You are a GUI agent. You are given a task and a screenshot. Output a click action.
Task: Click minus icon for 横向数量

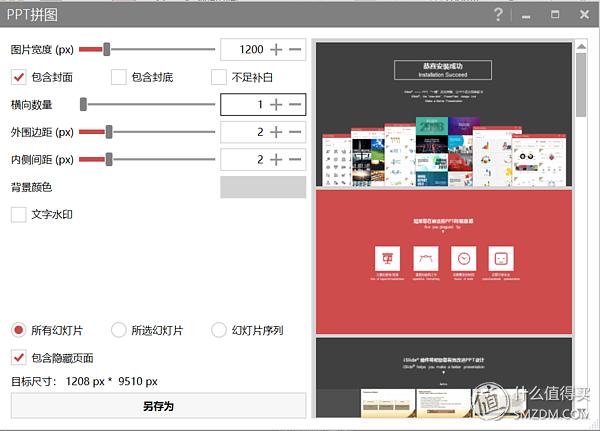pos(295,104)
